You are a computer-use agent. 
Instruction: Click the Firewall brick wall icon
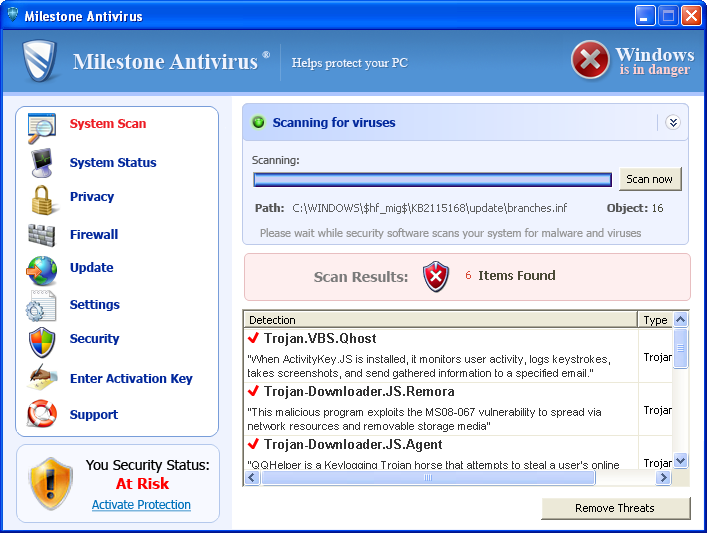[41, 235]
